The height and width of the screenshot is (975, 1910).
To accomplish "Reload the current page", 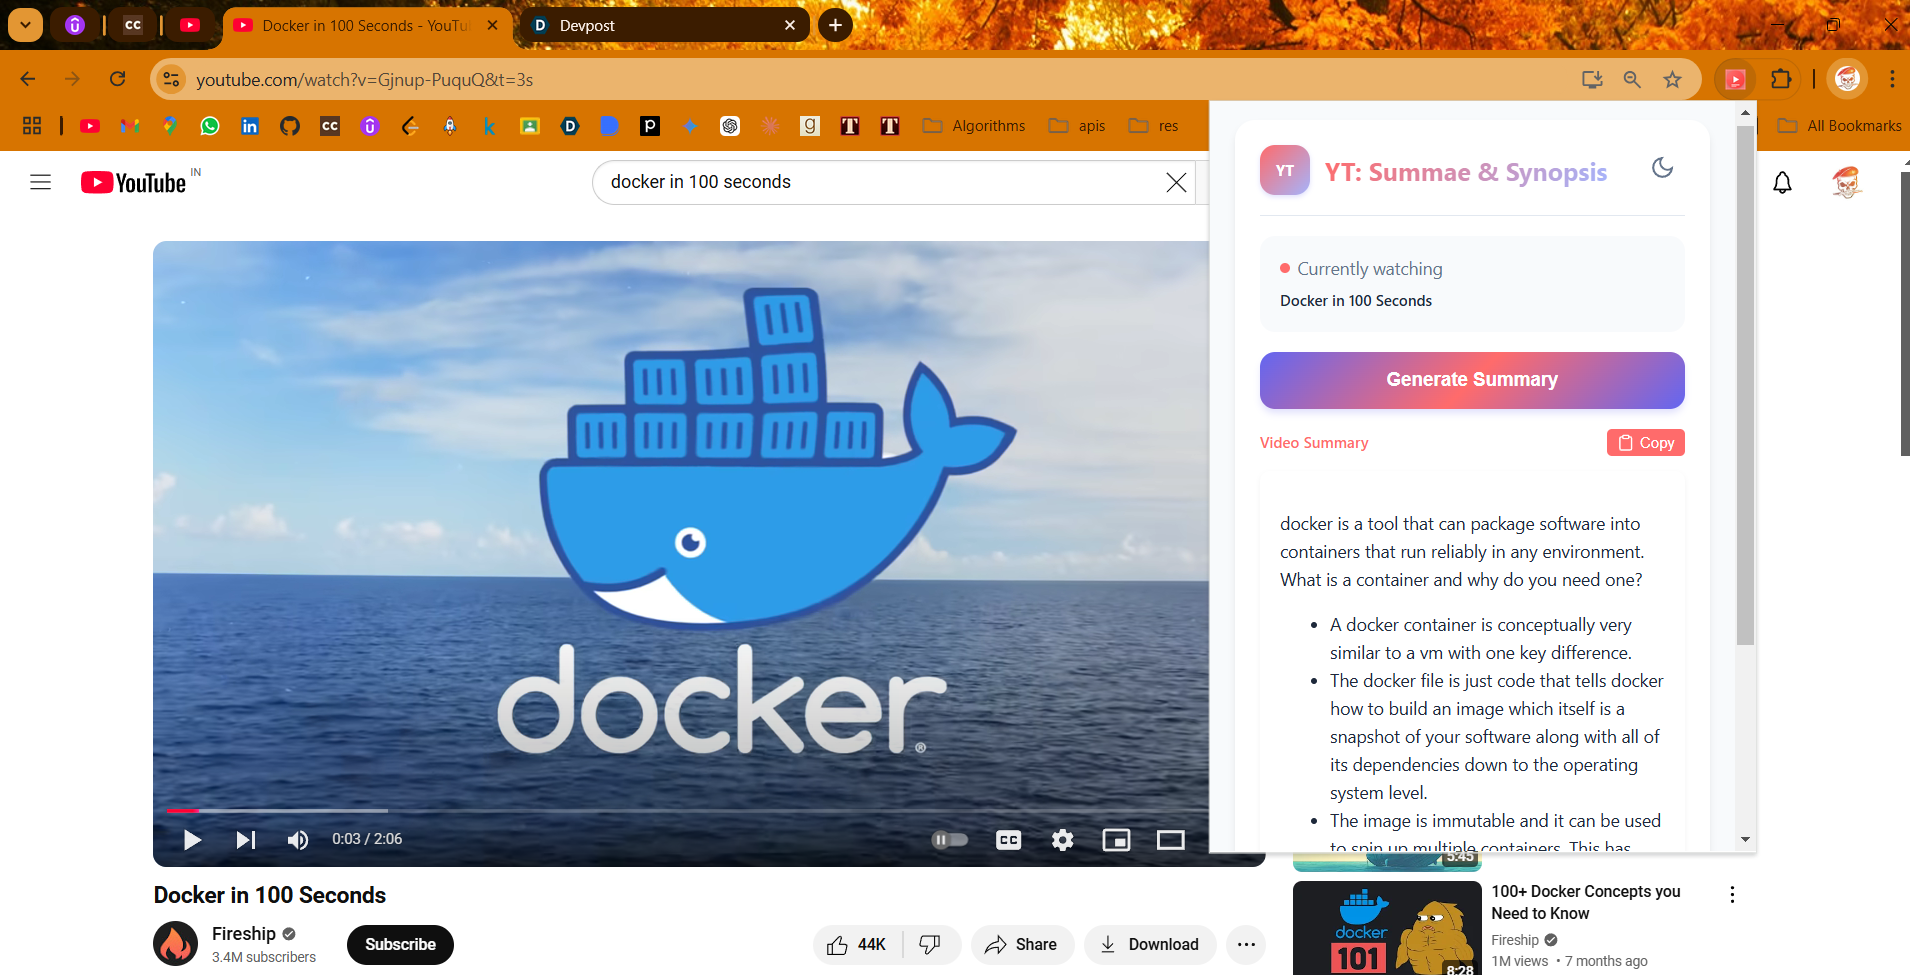I will [x=117, y=79].
